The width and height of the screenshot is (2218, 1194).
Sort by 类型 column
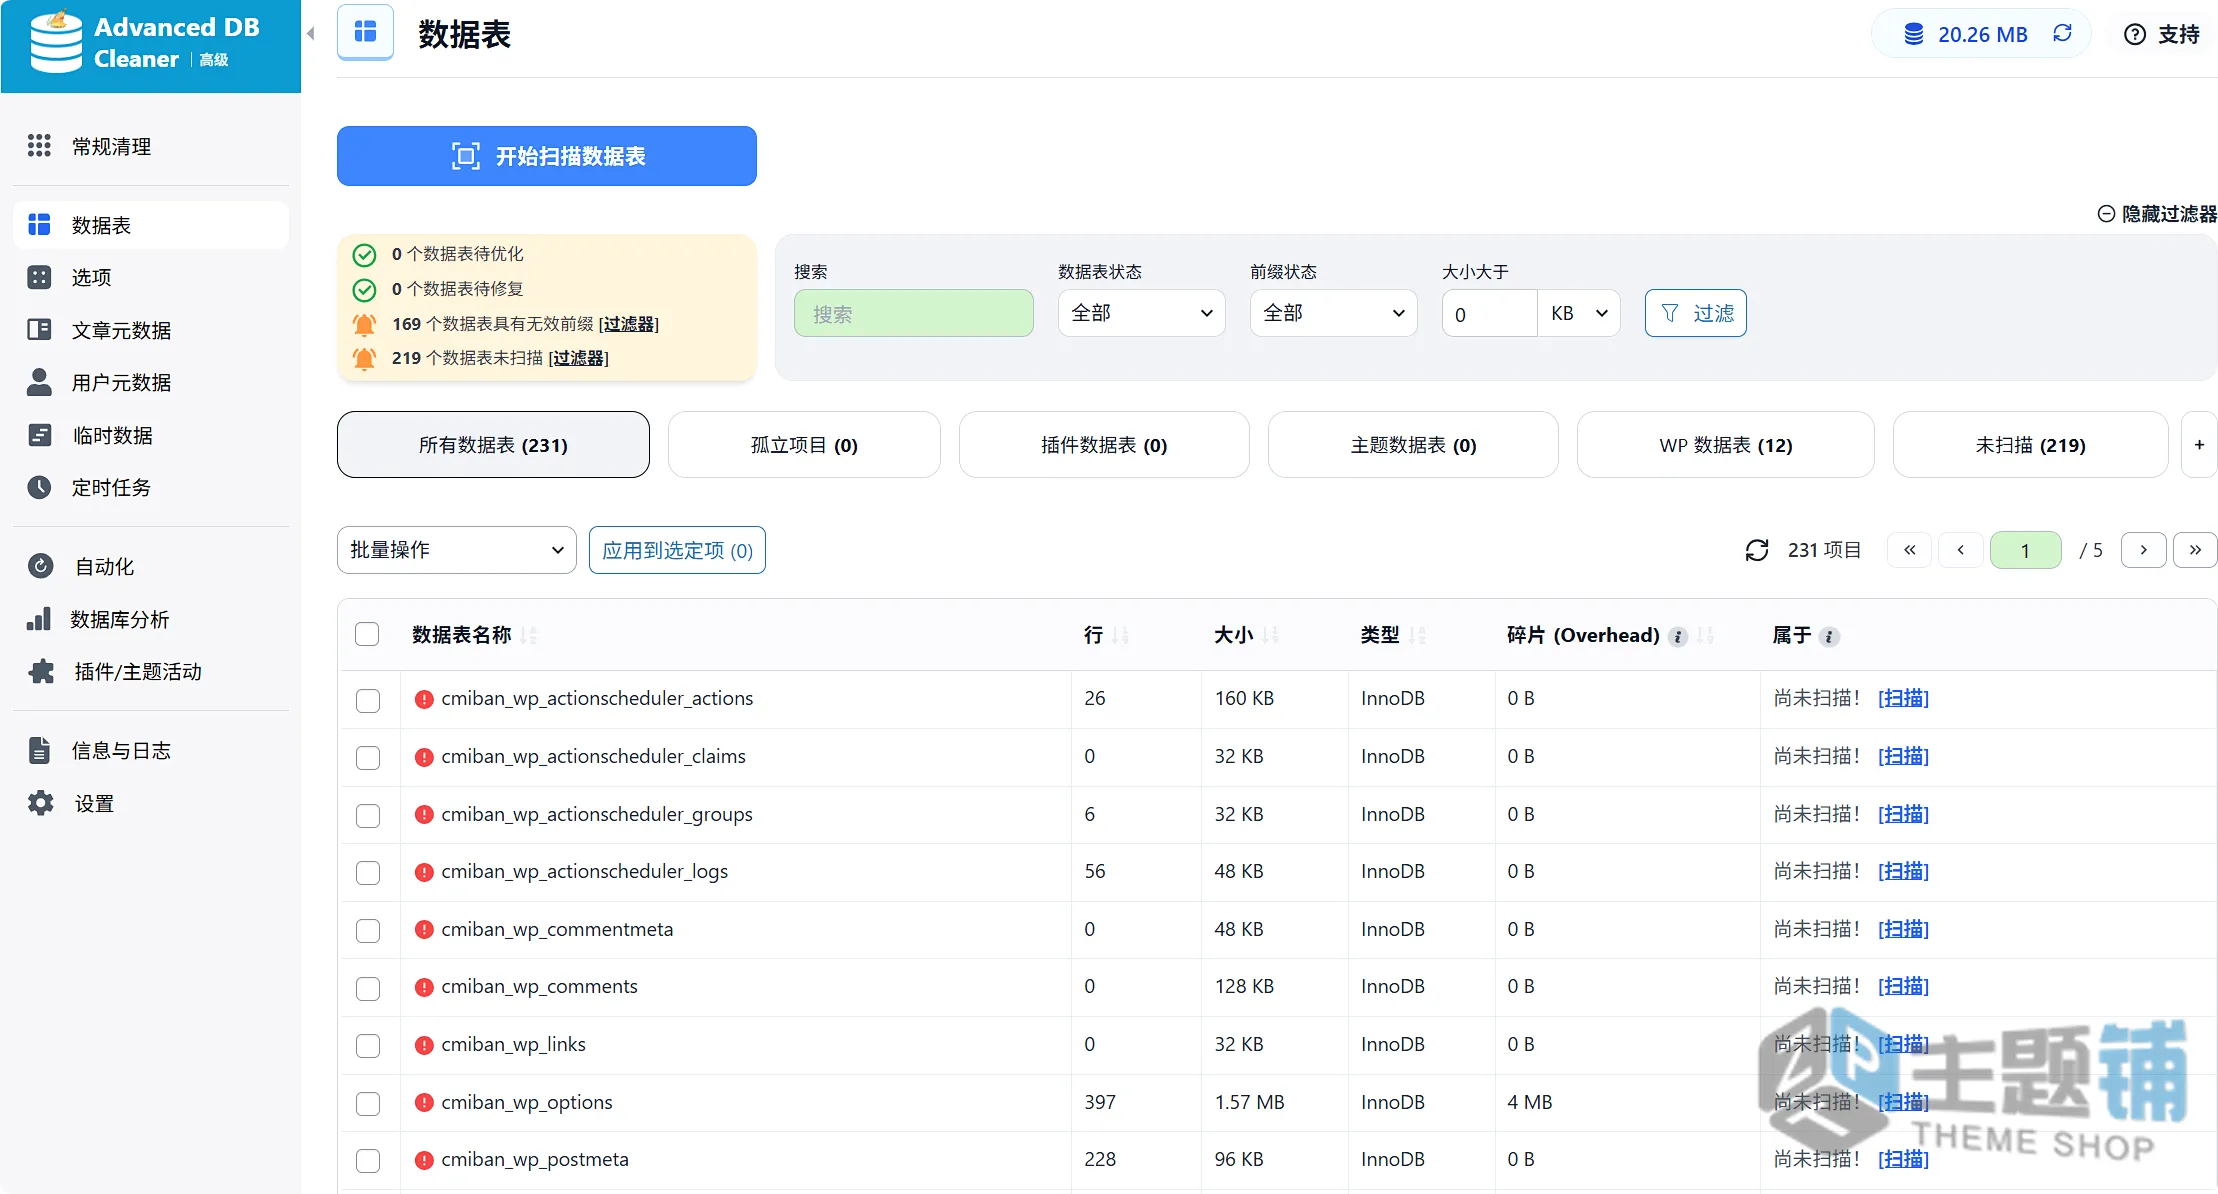coord(1393,635)
